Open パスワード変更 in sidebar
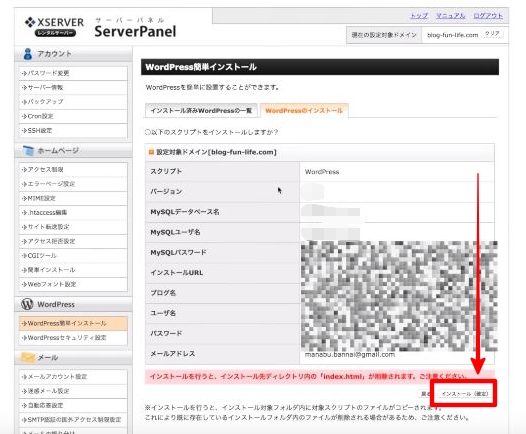526x434 pixels. [73, 73]
